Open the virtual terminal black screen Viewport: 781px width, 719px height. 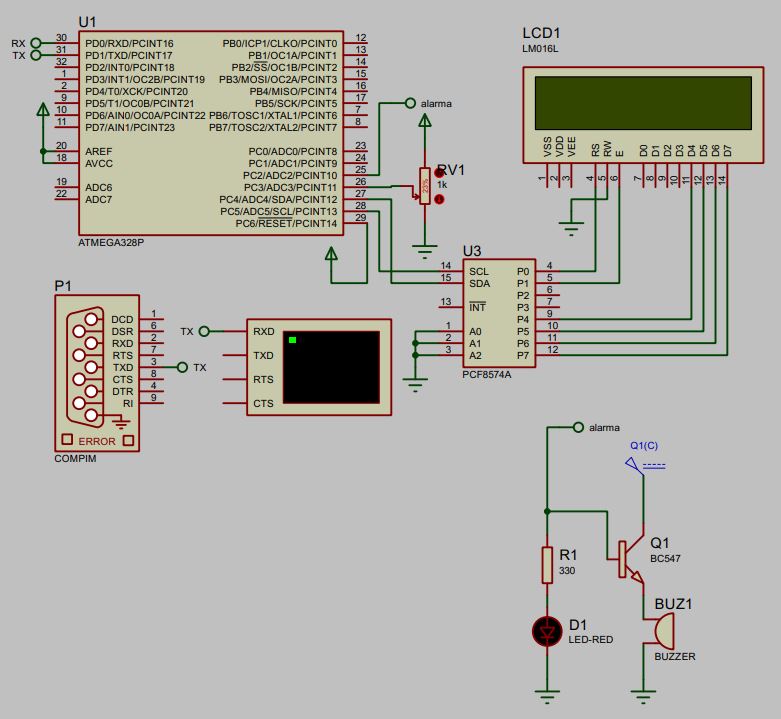331,367
